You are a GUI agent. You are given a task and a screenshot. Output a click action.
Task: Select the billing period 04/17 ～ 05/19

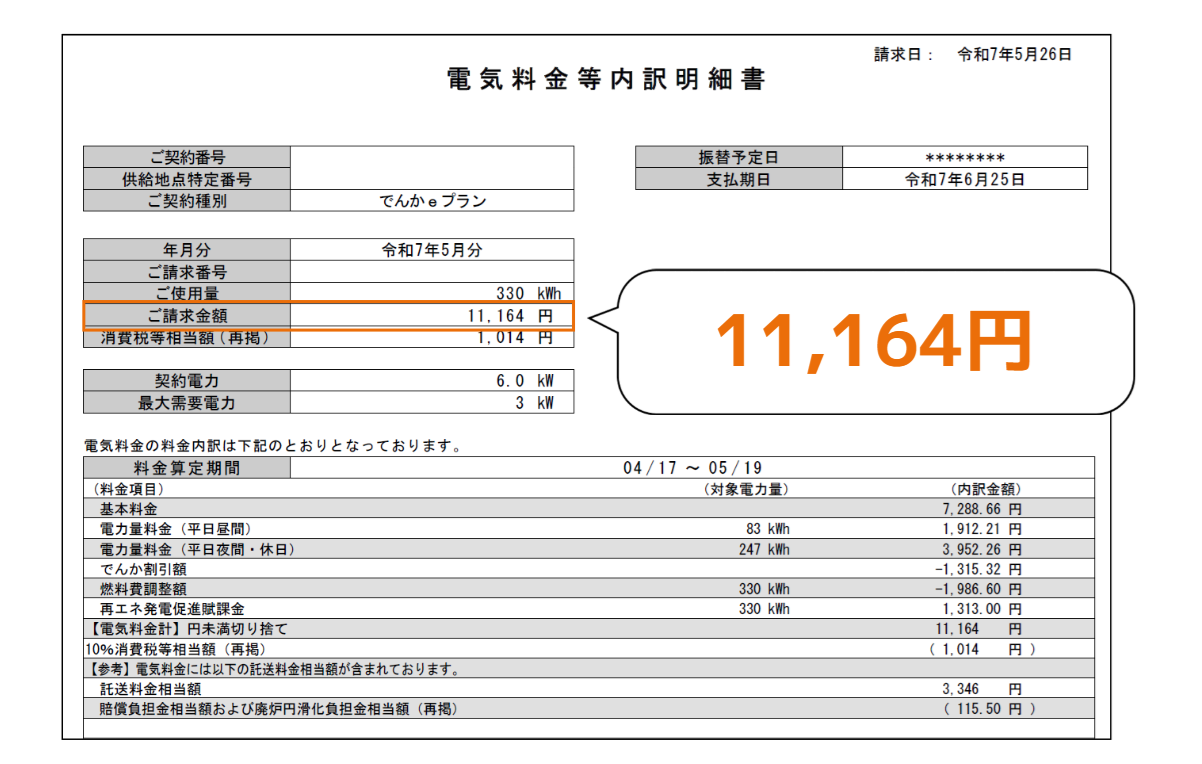693,468
